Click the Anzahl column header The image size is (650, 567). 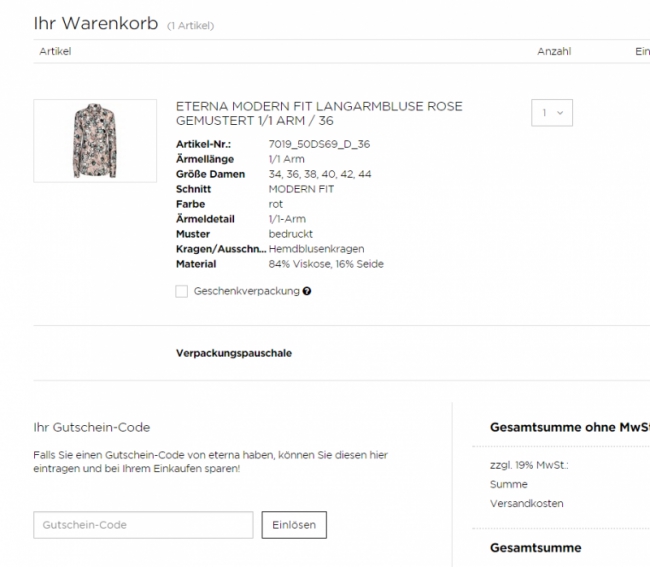[554, 51]
